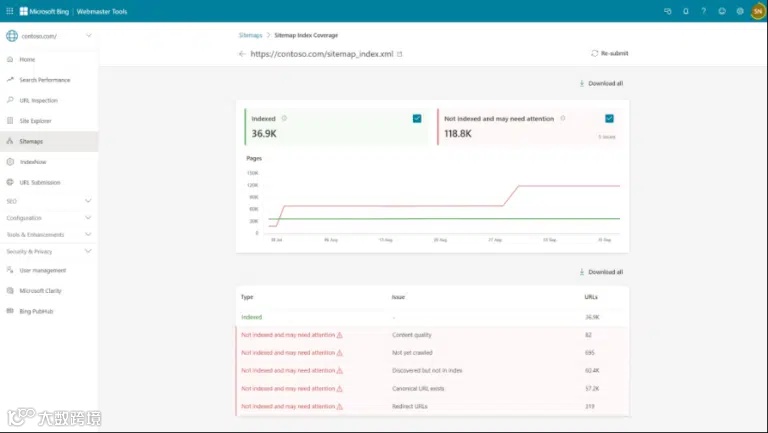Expand the Configuration section chevron
768x433 pixels.
click(88, 217)
